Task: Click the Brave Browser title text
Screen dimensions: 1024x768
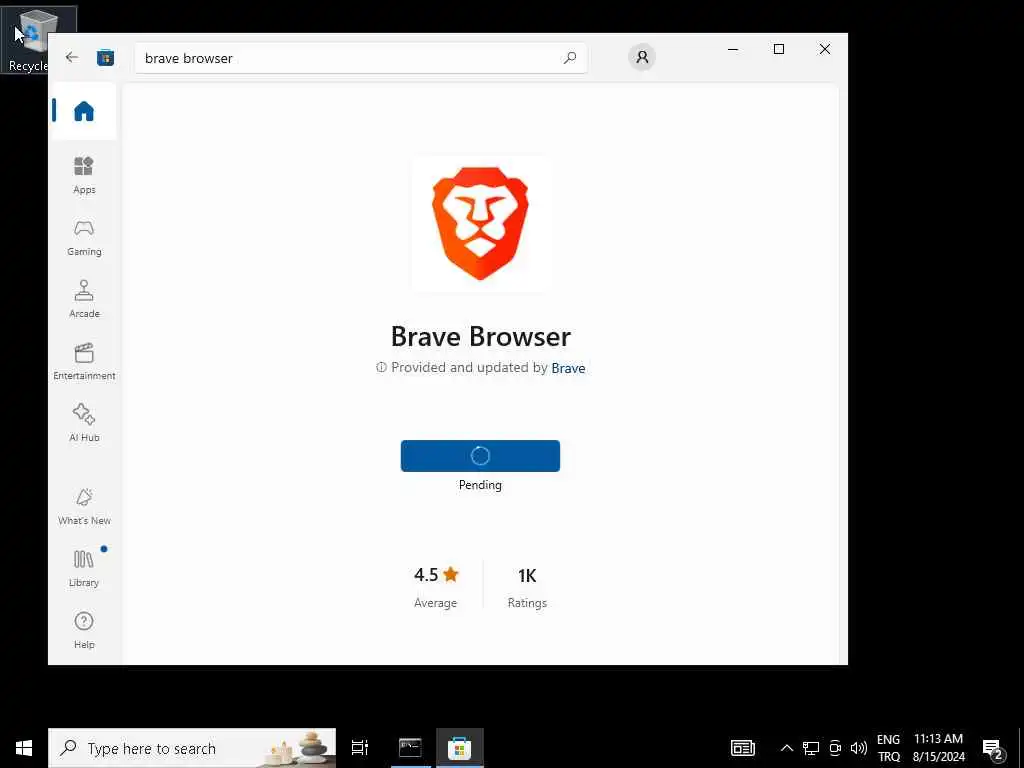Action: (x=481, y=337)
